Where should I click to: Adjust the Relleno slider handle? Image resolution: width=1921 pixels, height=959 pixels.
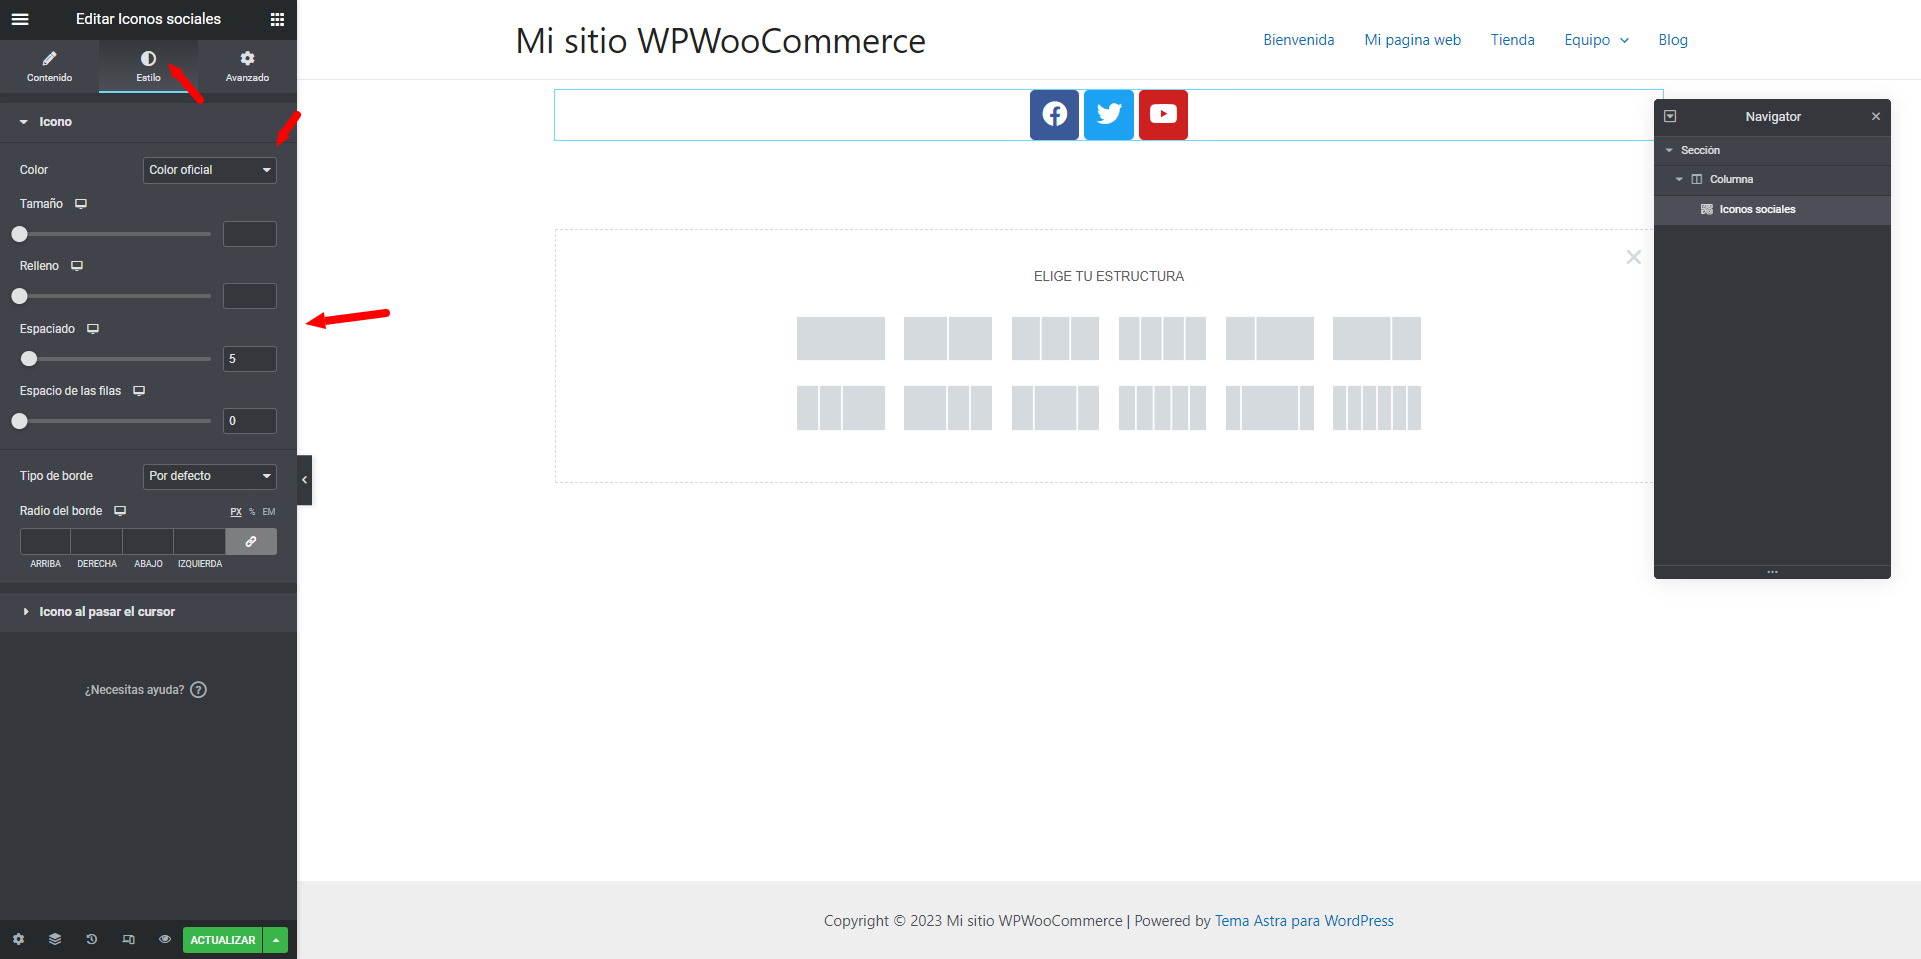click(19, 296)
